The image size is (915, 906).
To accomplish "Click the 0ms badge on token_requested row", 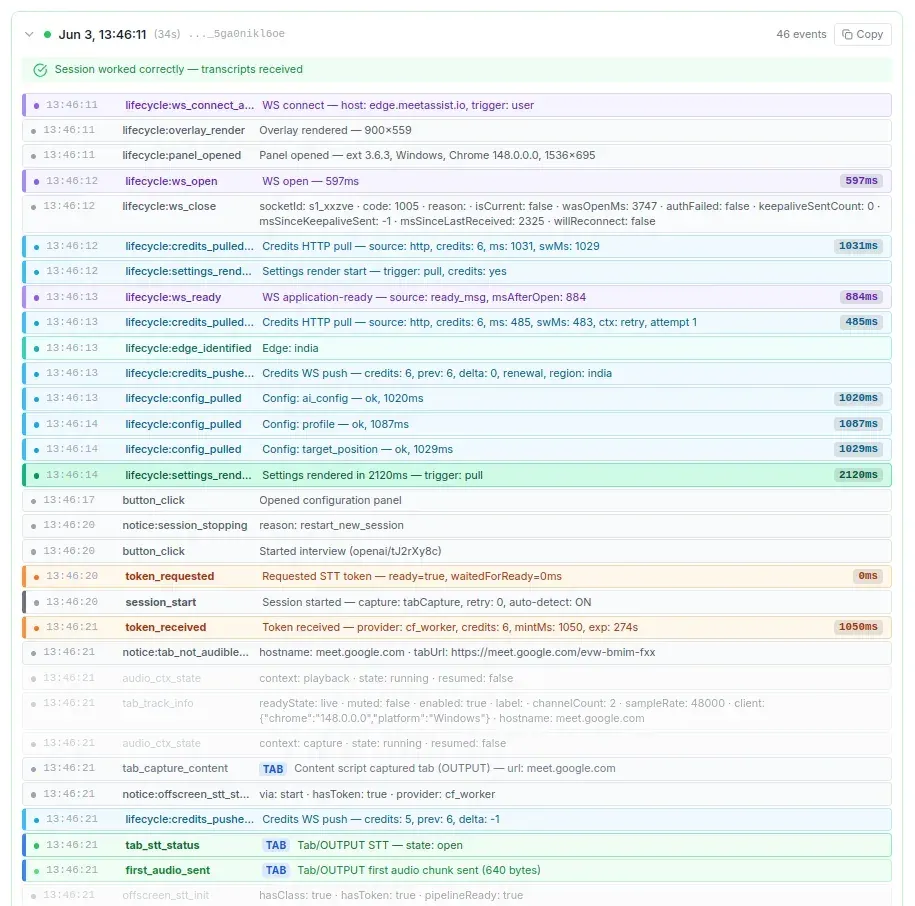I will [868, 576].
